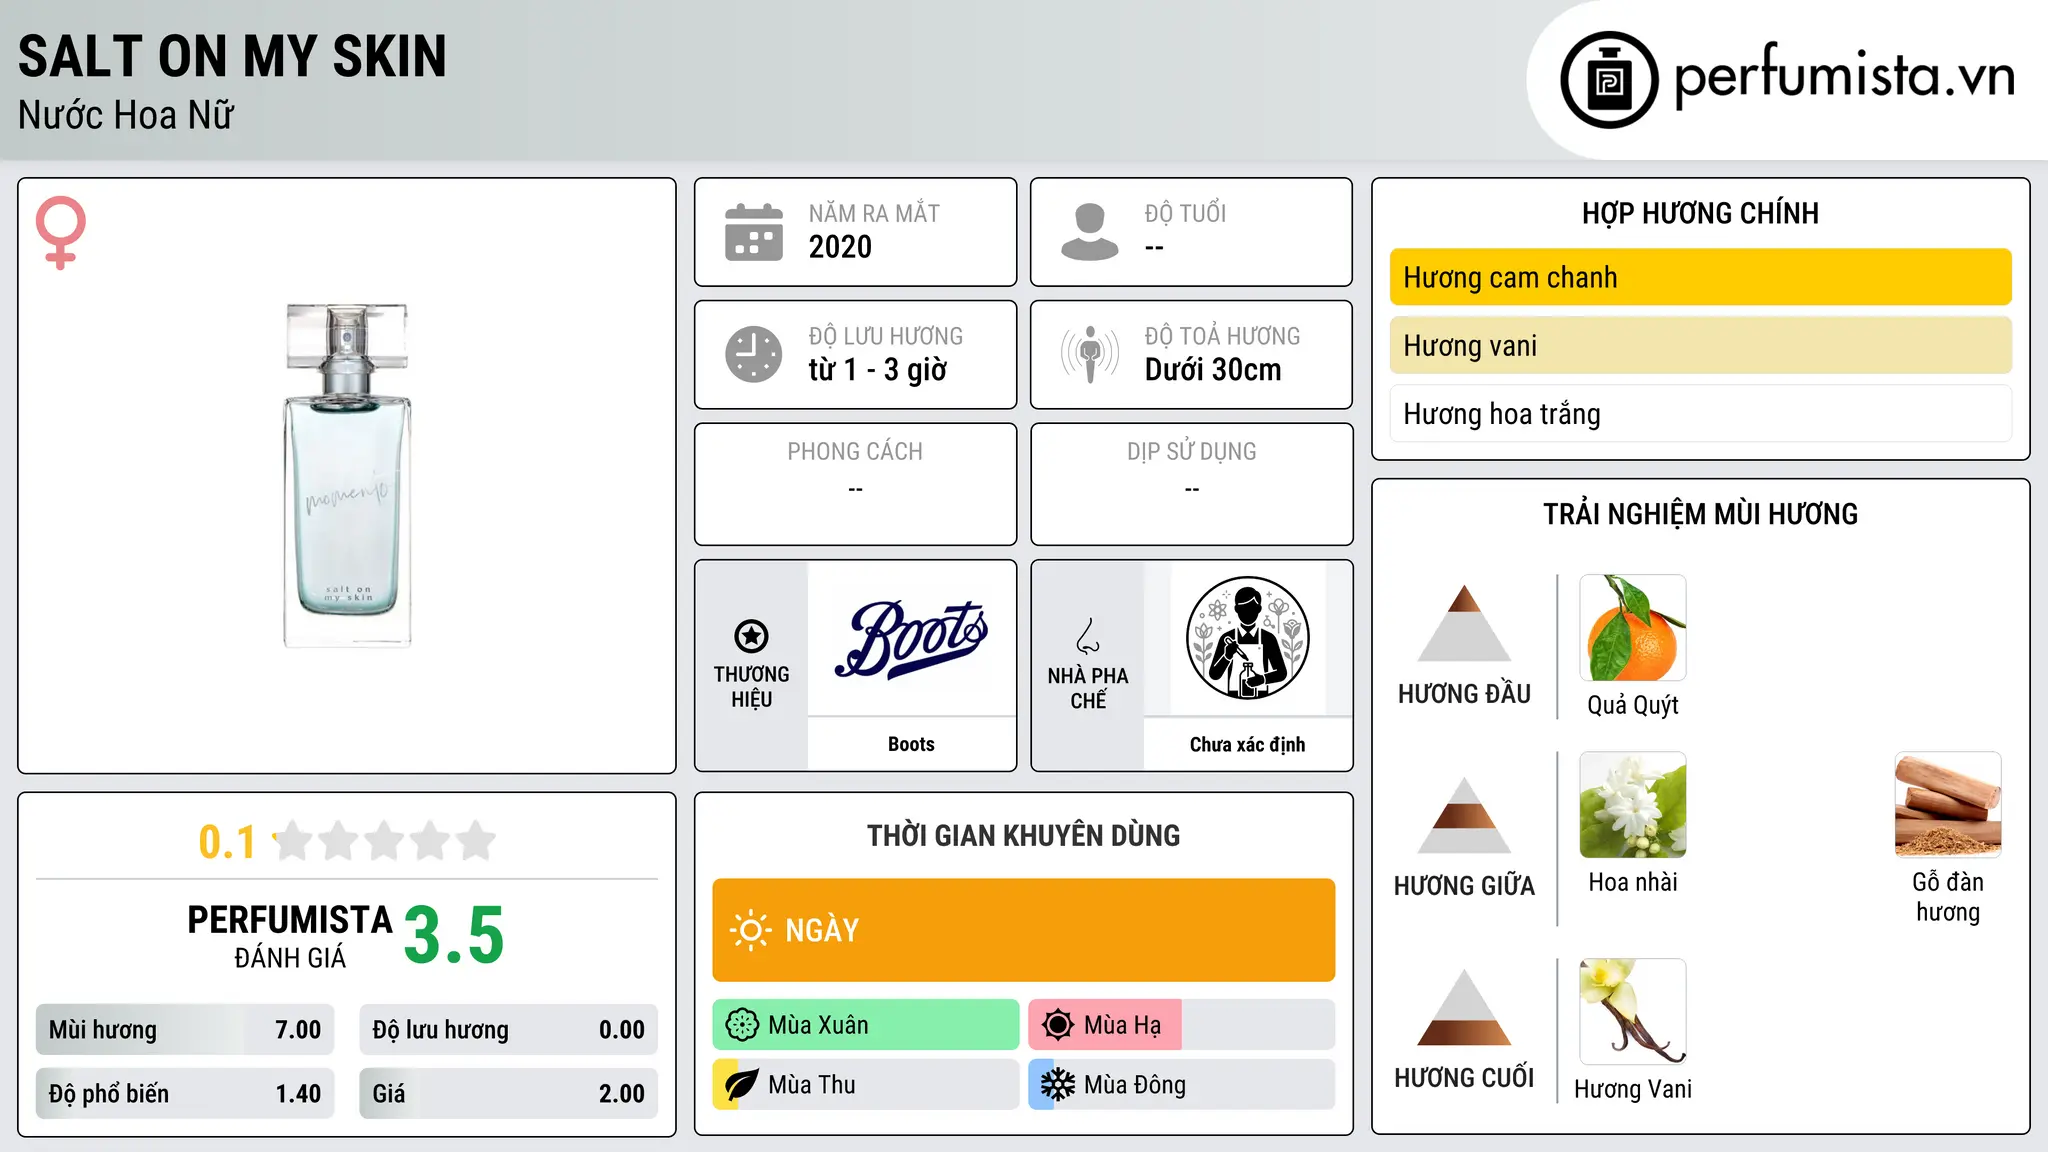Click the nose icon above Nhà pha chế
This screenshot has height=1152, width=2048.
[x=1088, y=636]
